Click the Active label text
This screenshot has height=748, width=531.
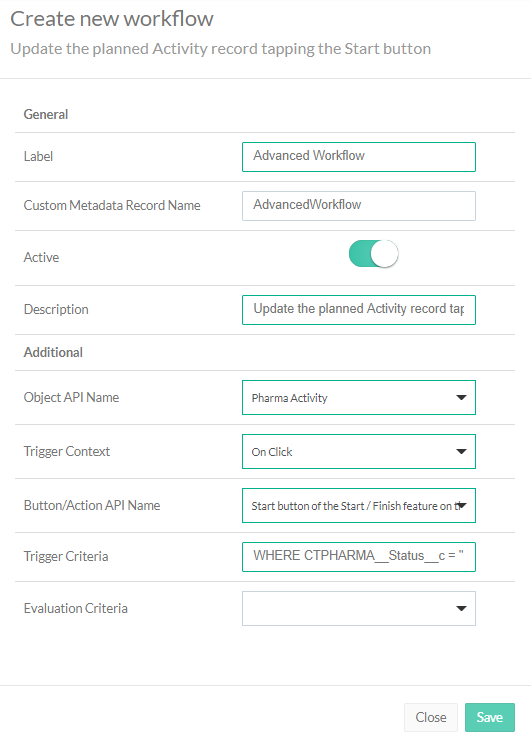point(42,258)
